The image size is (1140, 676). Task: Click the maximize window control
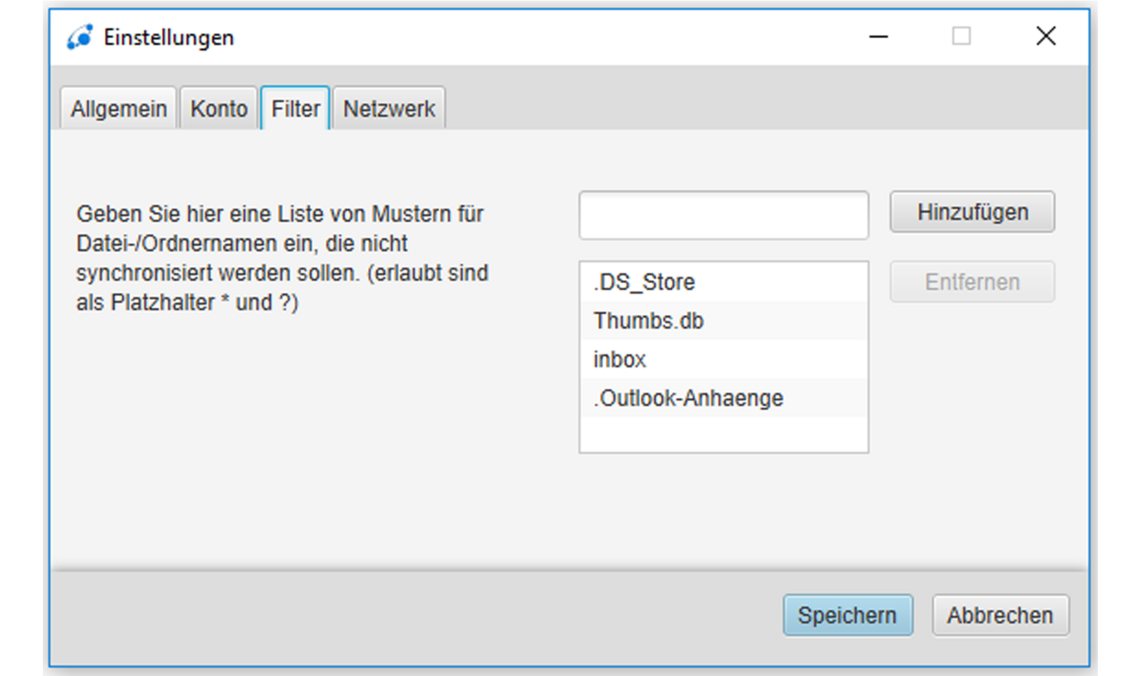(x=962, y=36)
